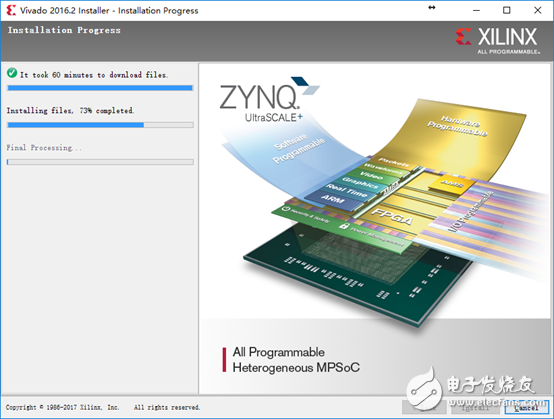Viewport: 554px width, 419px height.
Task: Click the greyed-out Install button
Action: [476, 408]
